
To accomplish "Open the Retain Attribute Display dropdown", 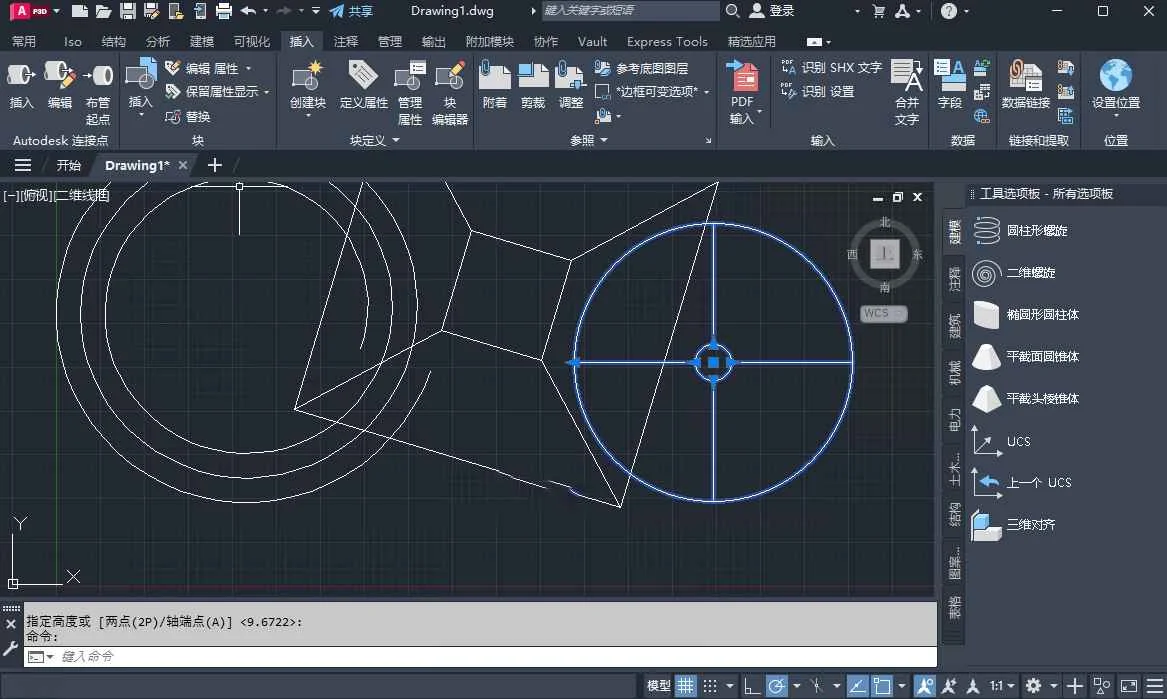I will coord(266,92).
